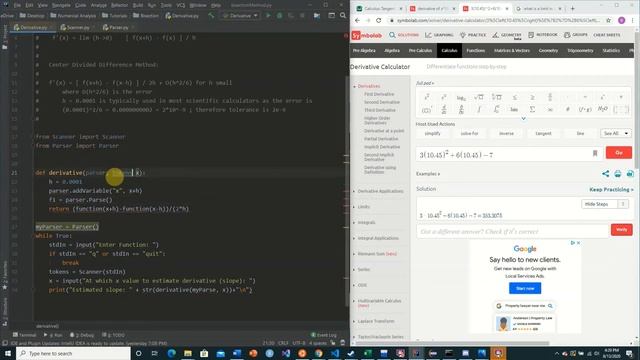Click the share icon under the input

(605, 174)
